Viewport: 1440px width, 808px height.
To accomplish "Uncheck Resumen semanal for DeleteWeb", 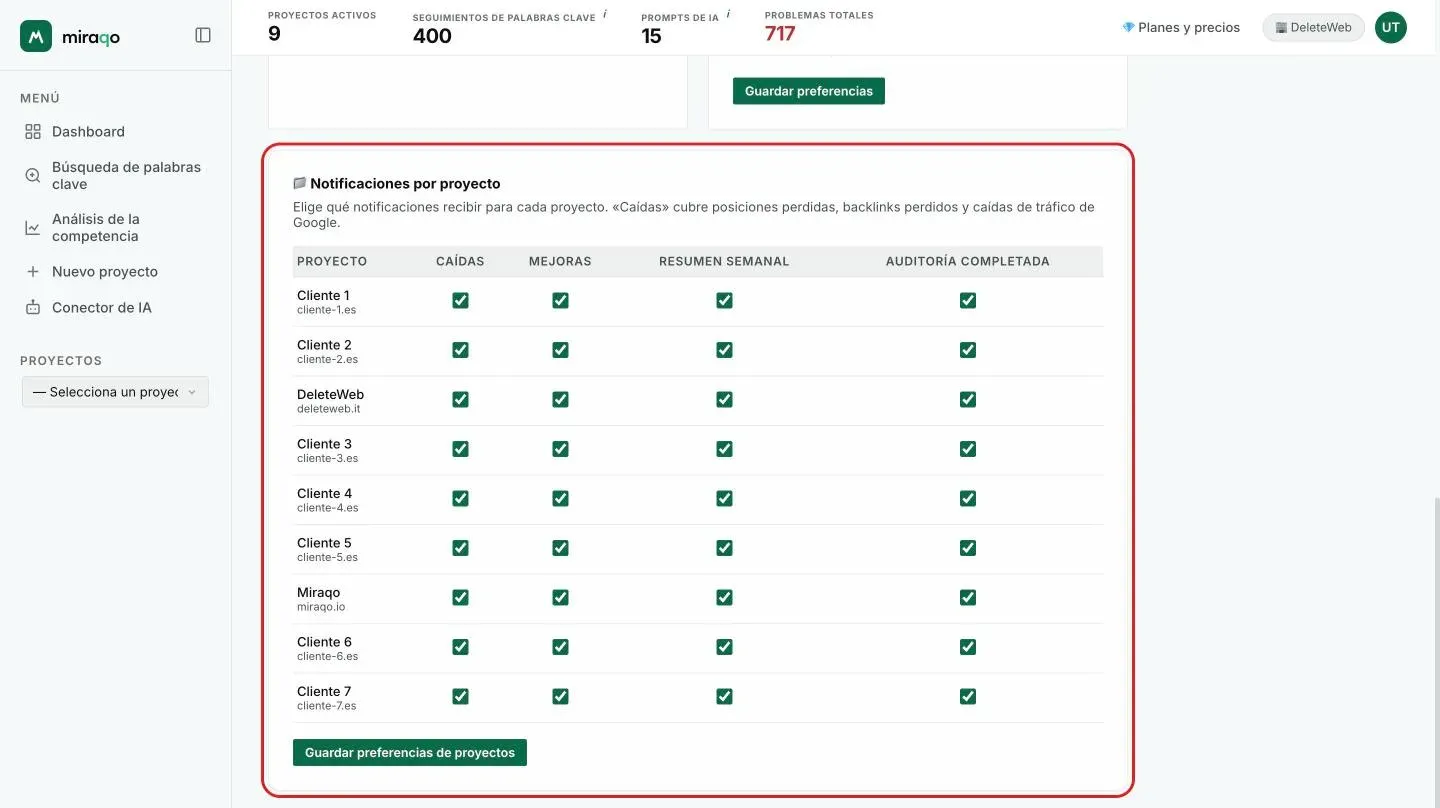I will [724, 400].
